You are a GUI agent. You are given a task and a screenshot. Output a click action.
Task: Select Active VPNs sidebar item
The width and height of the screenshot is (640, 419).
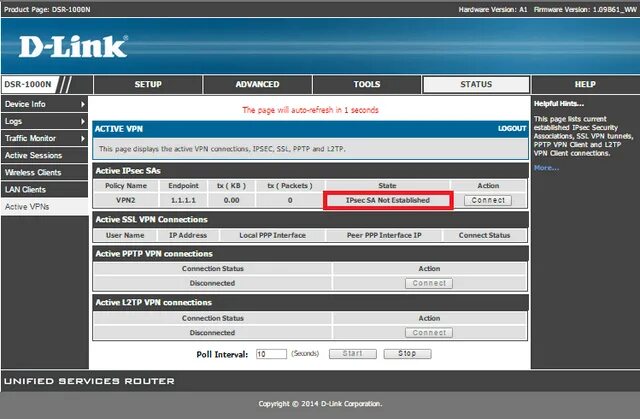(44, 207)
